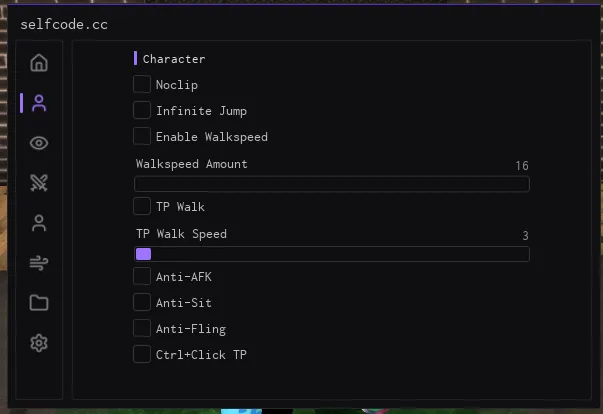Turn on the TP Walk checkbox

tap(142, 206)
